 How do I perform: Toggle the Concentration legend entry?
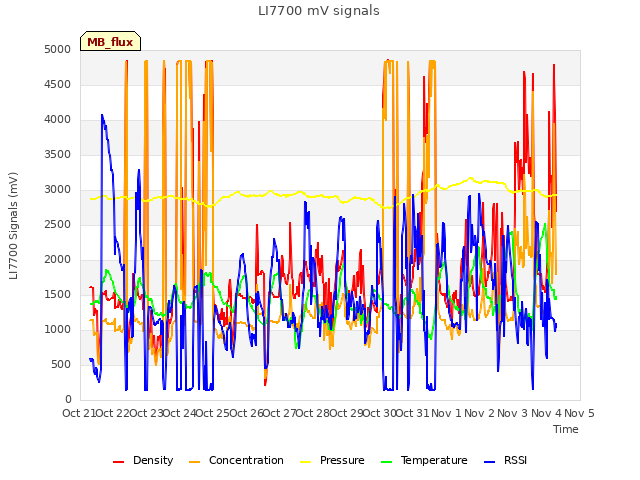236,460
